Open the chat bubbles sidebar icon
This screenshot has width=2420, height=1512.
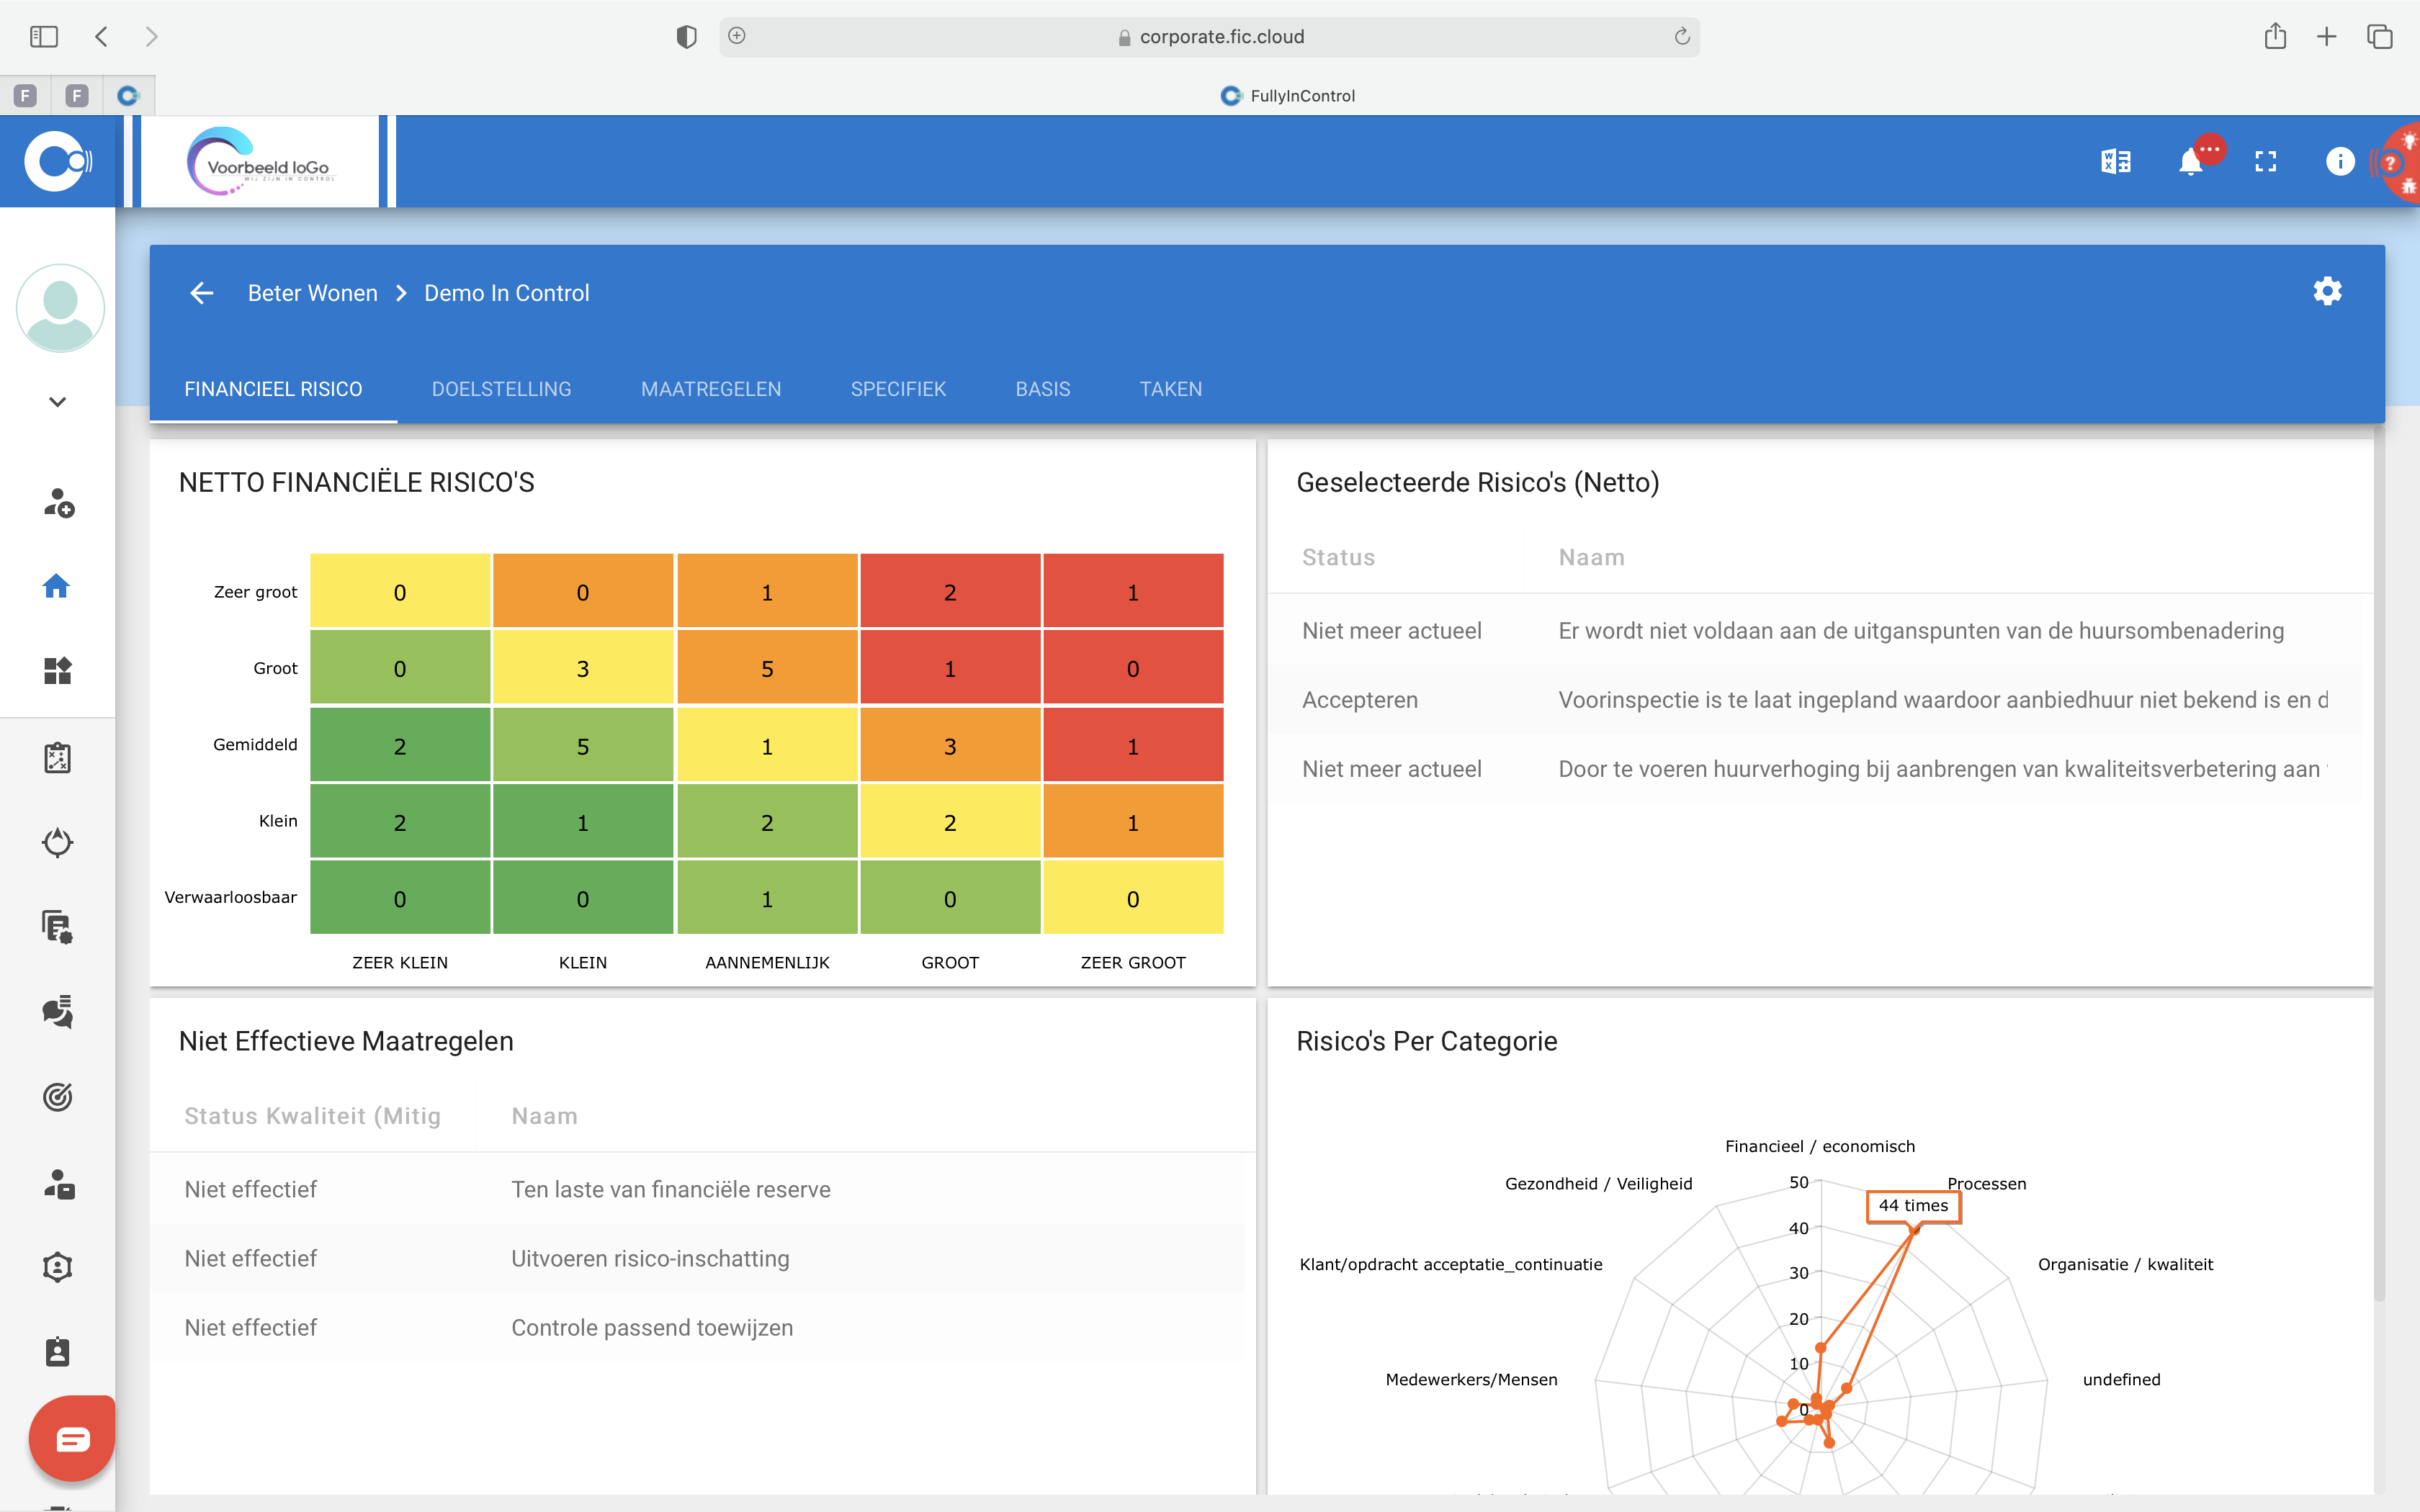[x=58, y=1012]
